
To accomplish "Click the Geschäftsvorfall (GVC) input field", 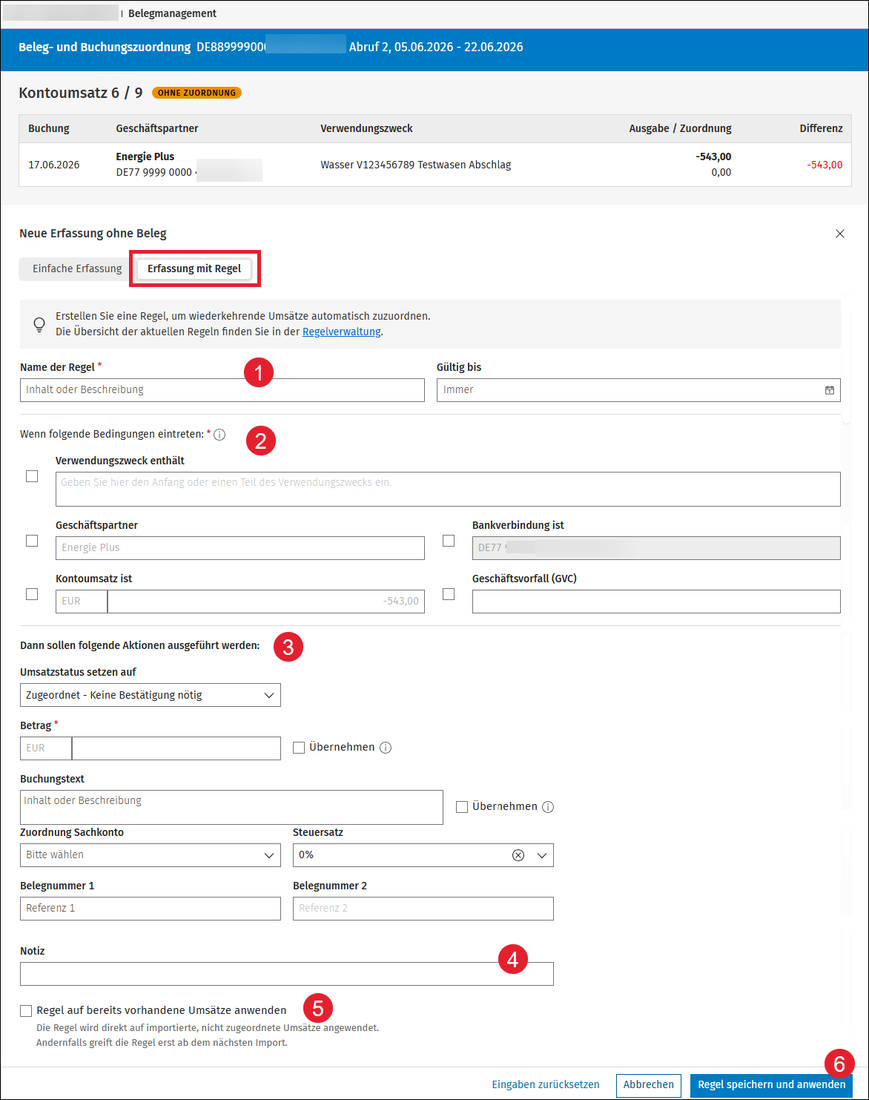I will pos(656,601).
